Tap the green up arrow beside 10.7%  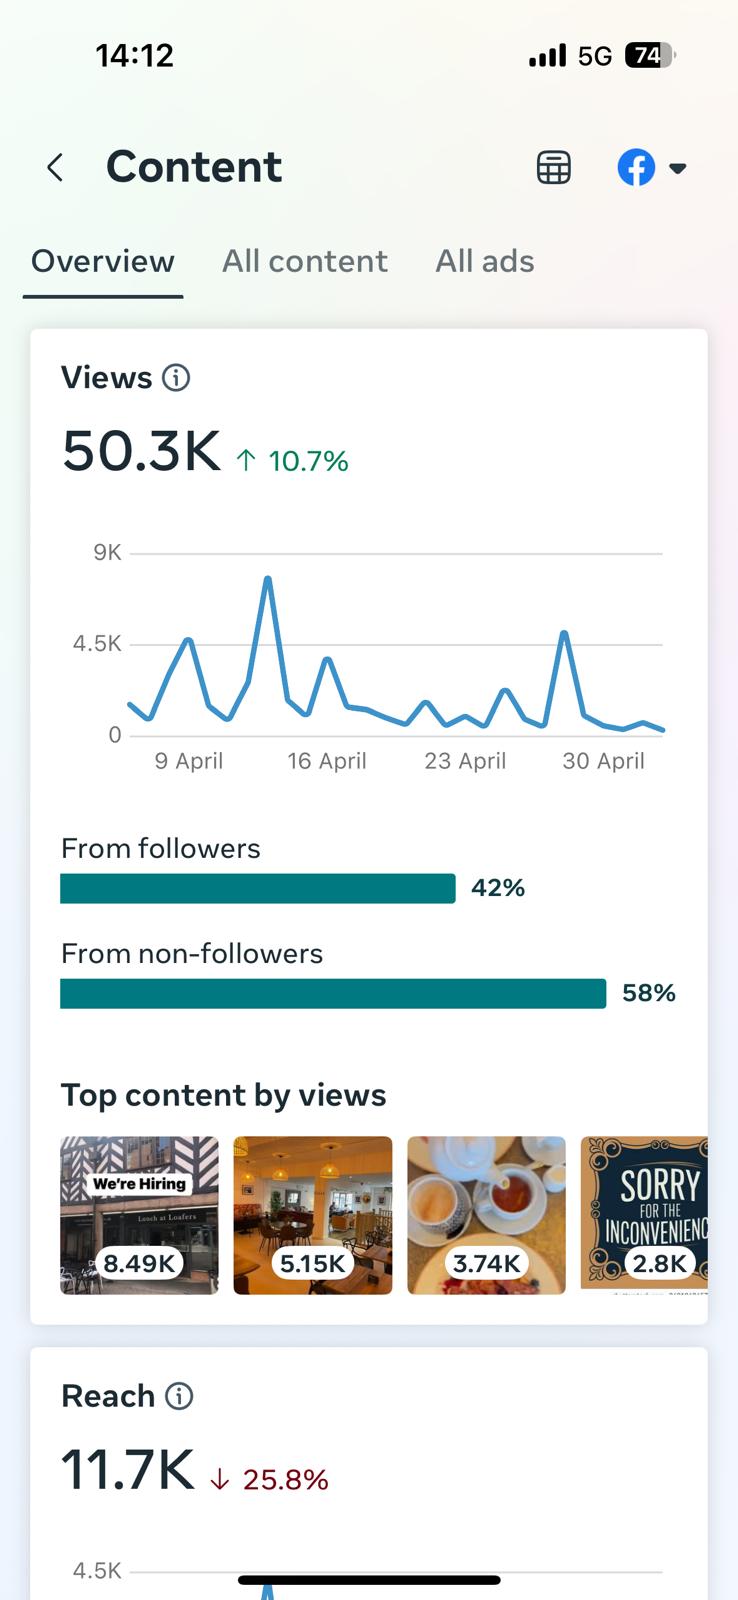point(246,460)
